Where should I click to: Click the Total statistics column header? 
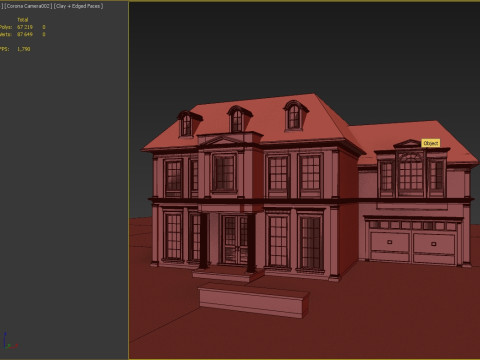pyautogui.click(x=23, y=20)
